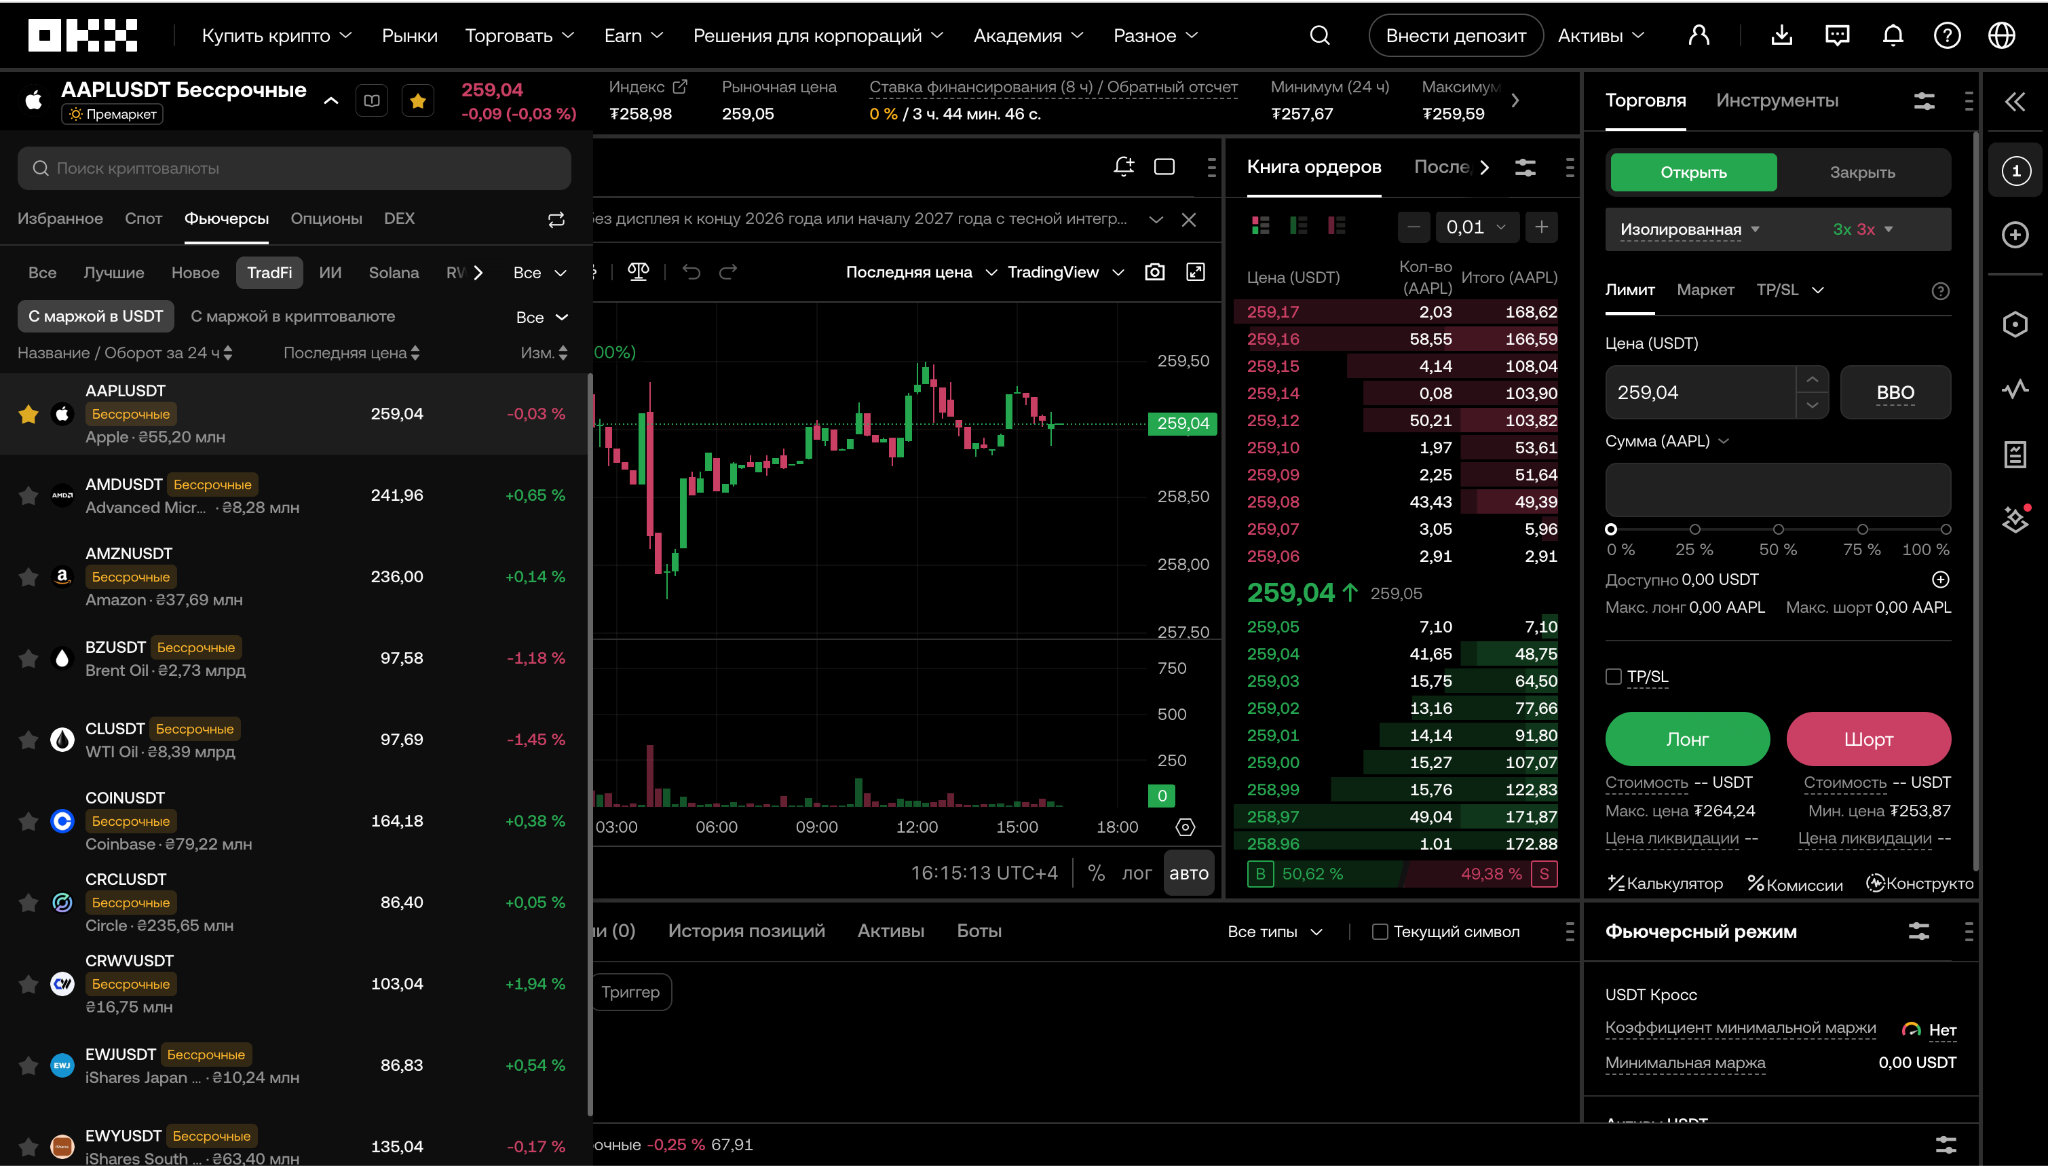The image size is (2048, 1166).
Task: Click the search magnifier icon in top navigation
Action: 1319,36
